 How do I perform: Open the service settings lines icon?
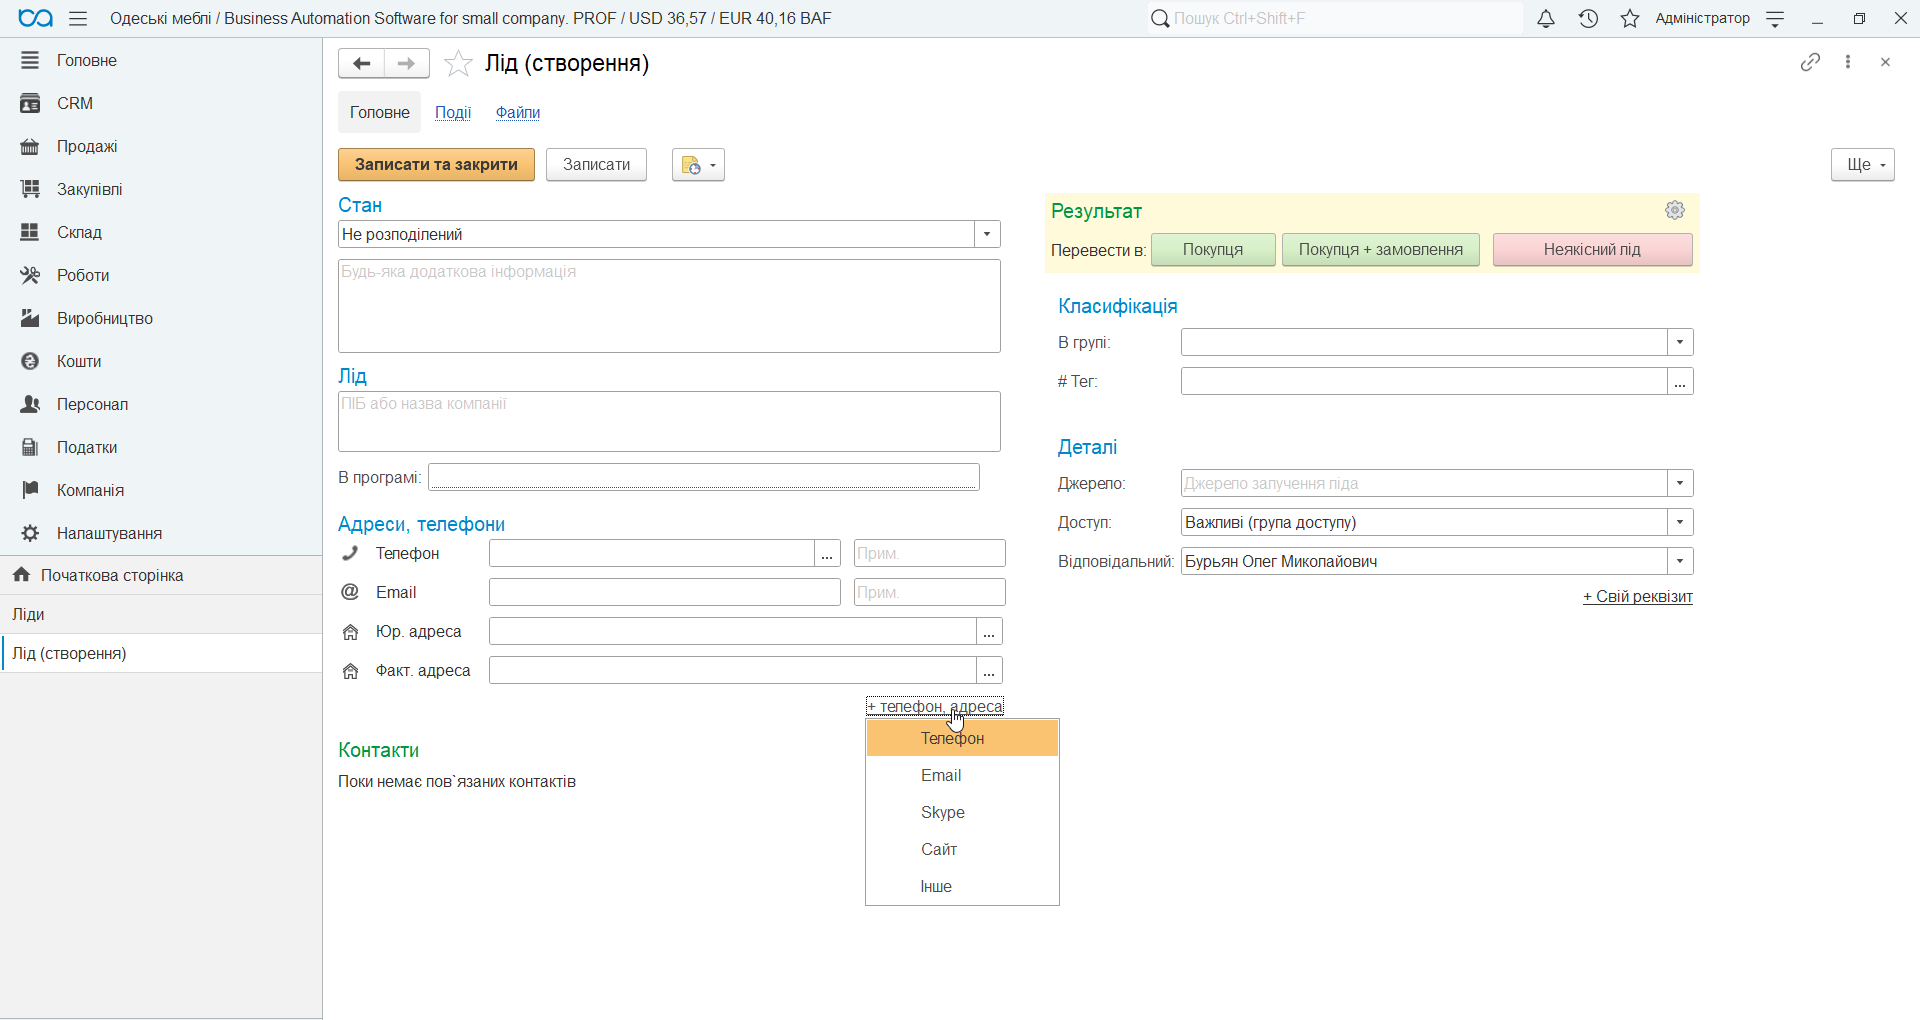pyautogui.click(x=1776, y=18)
